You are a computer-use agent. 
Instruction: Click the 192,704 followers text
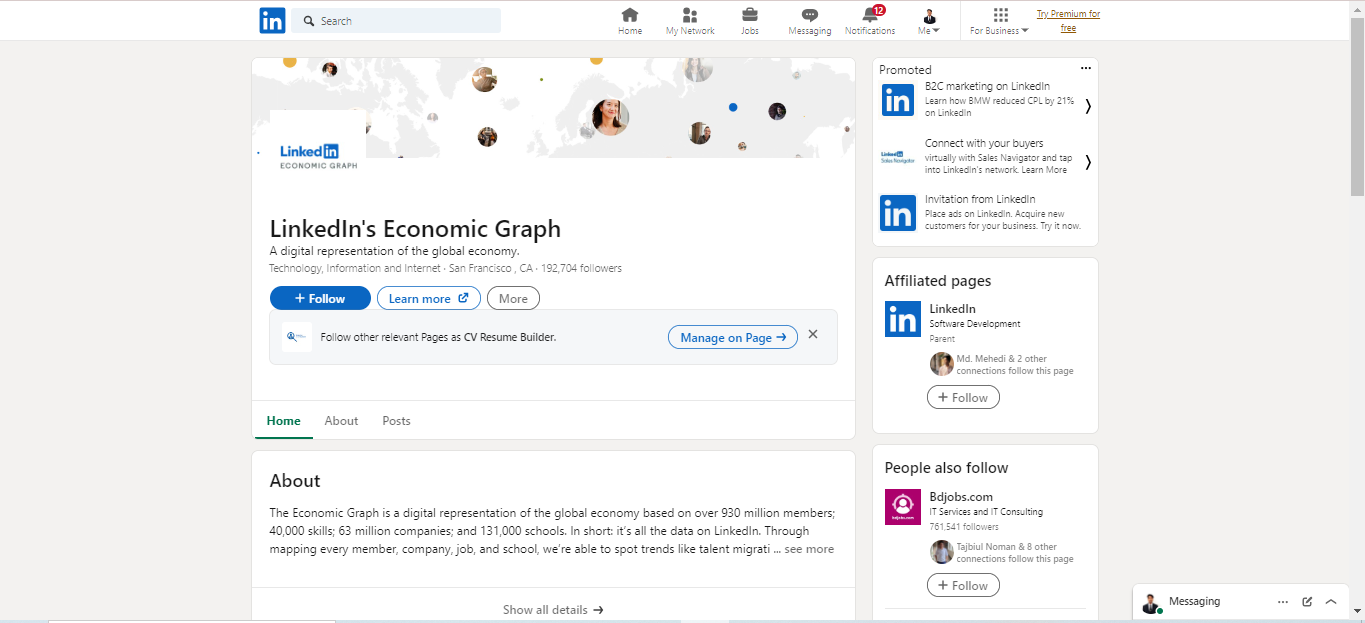click(581, 268)
